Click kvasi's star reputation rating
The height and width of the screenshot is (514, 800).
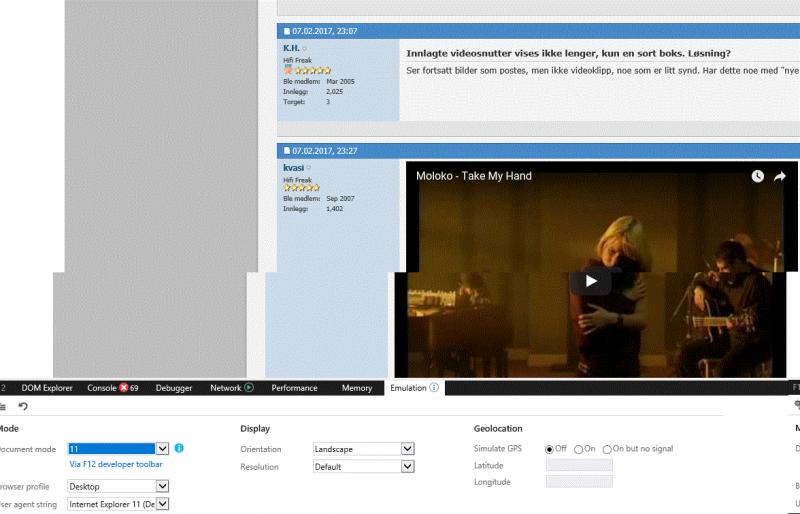(302, 187)
